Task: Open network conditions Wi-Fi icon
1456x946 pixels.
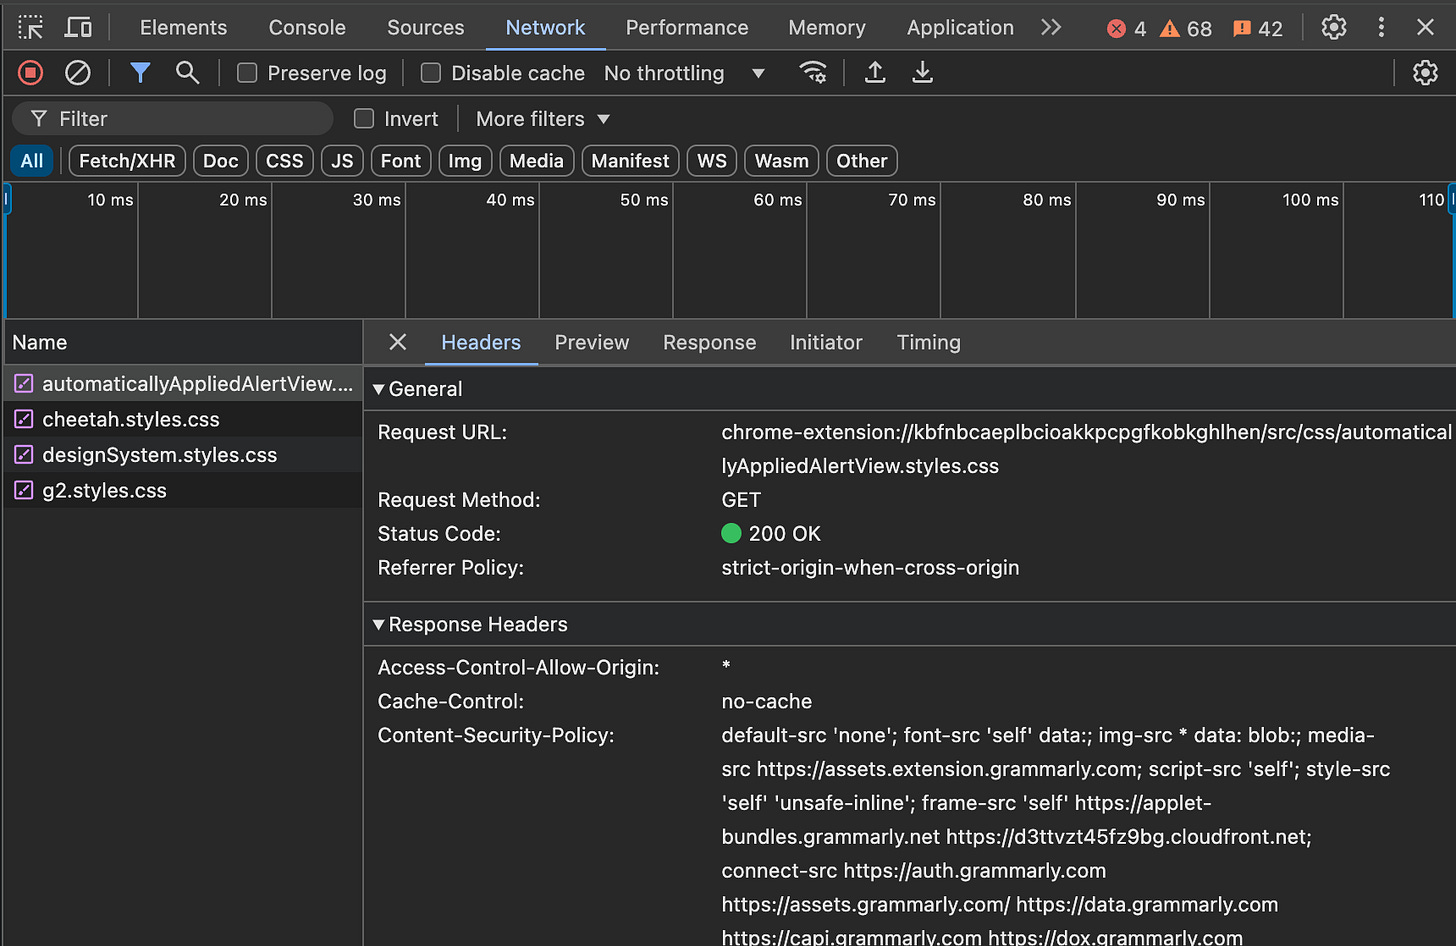Action: tap(813, 73)
